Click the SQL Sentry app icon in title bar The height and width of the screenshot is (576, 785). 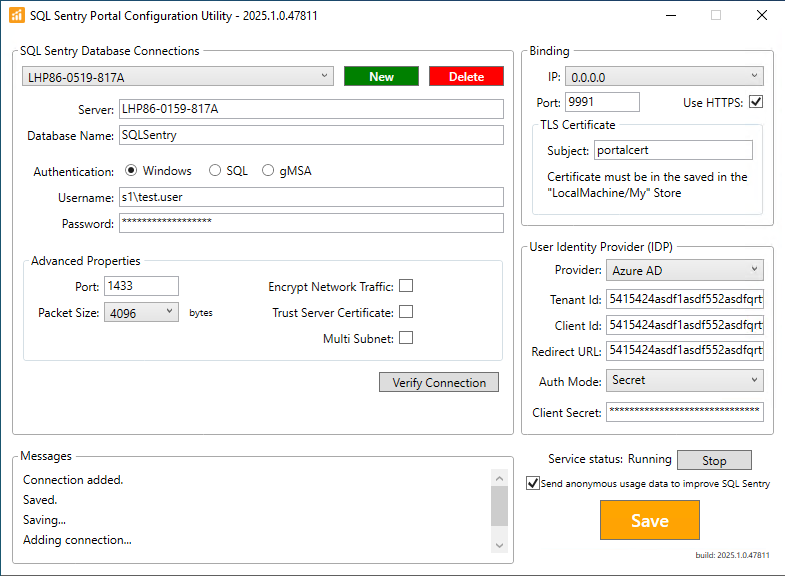point(15,16)
